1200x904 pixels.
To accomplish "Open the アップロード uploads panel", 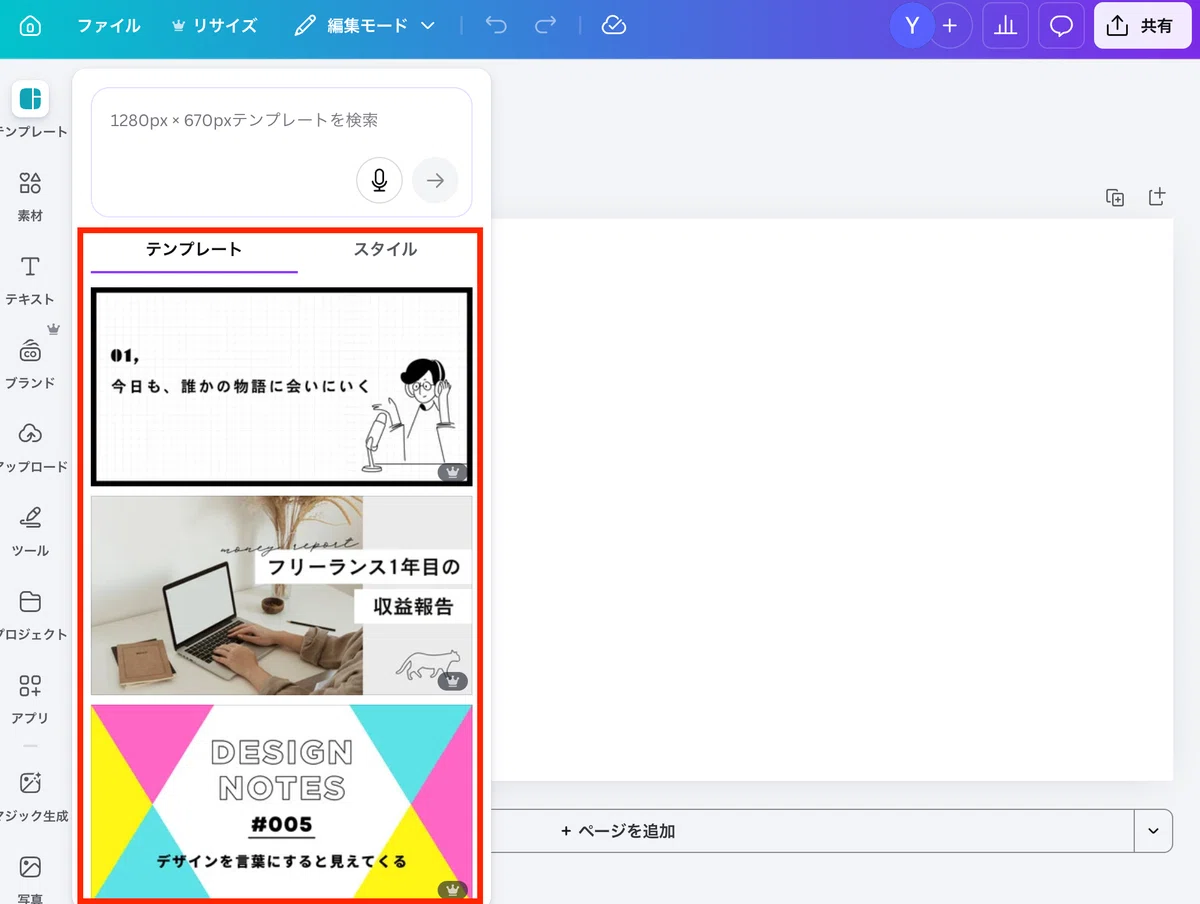I will tap(31, 446).
